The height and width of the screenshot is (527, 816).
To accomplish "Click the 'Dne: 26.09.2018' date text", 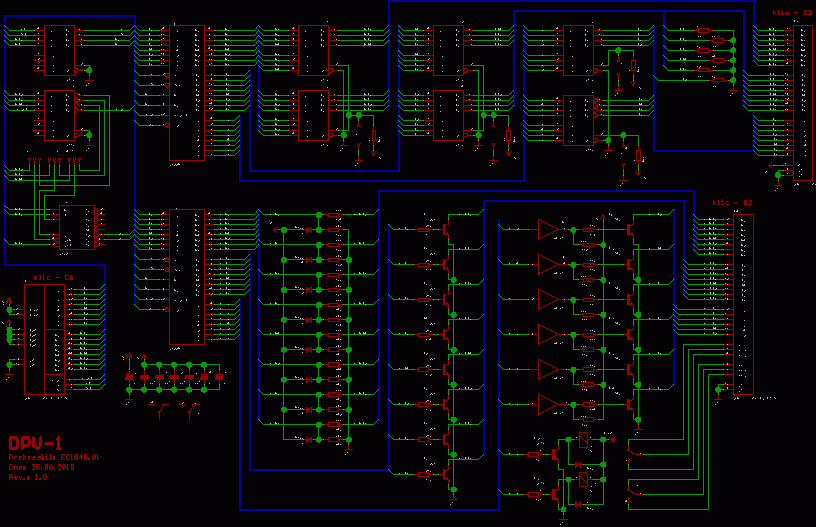I will tap(42, 466).
